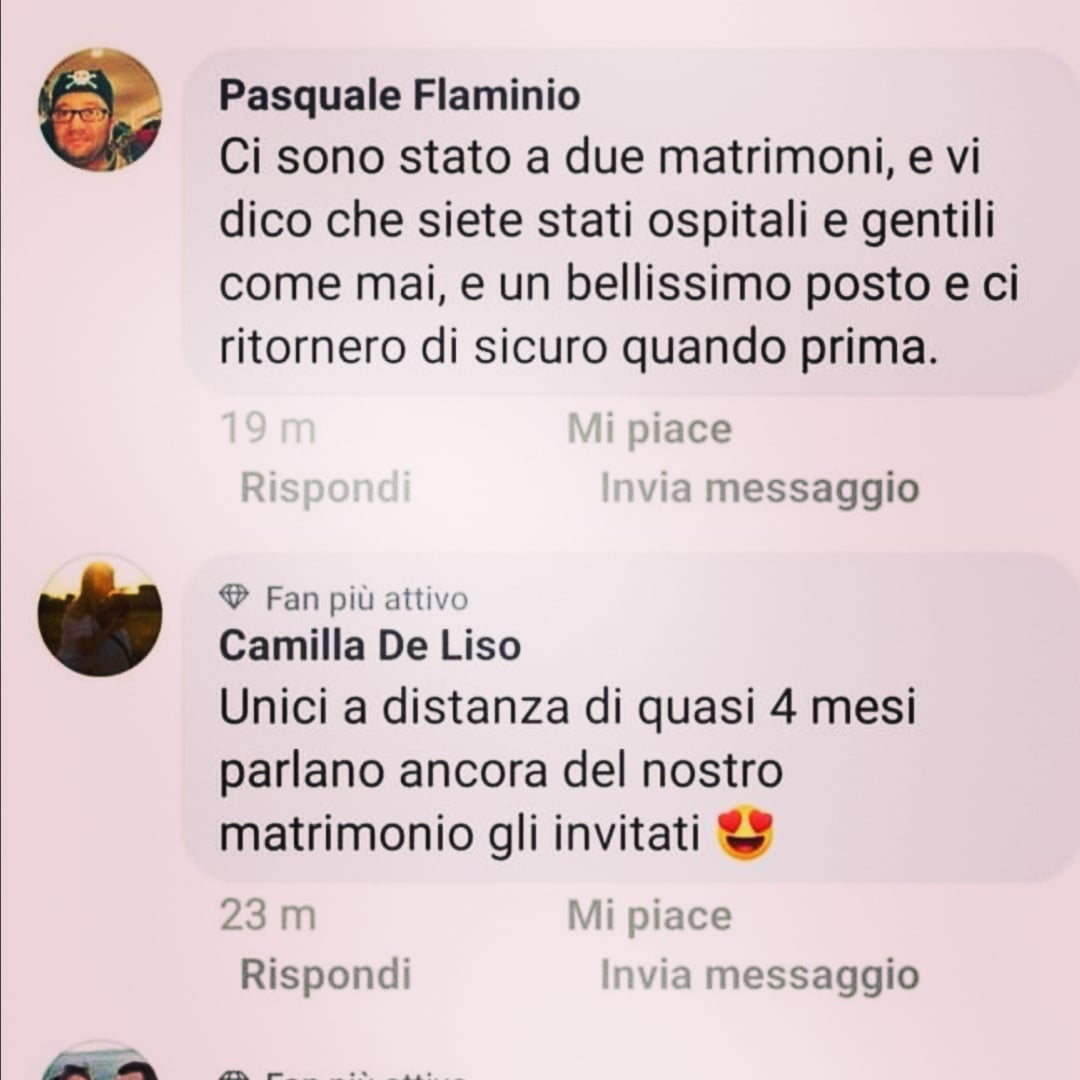Click the name Pasquale Flaminio
Screen dimensions: 1080x1080
(399, 95)
